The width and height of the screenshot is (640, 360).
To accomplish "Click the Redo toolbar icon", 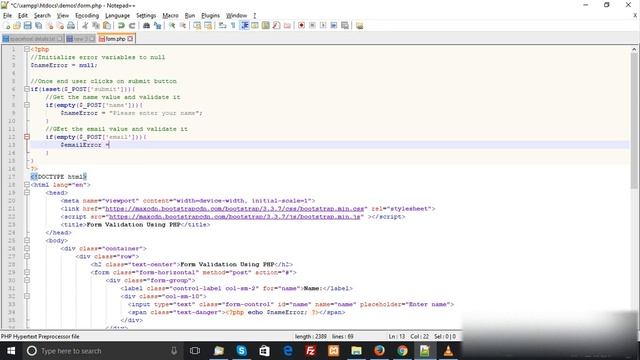I will tap(132, 25).
